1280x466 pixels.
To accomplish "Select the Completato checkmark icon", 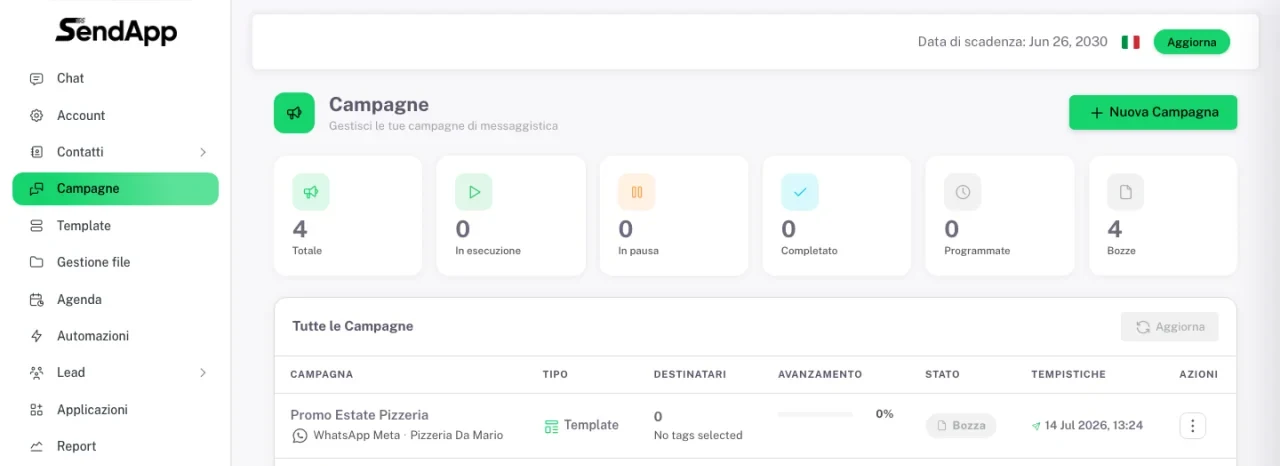I will click(800, 192).
